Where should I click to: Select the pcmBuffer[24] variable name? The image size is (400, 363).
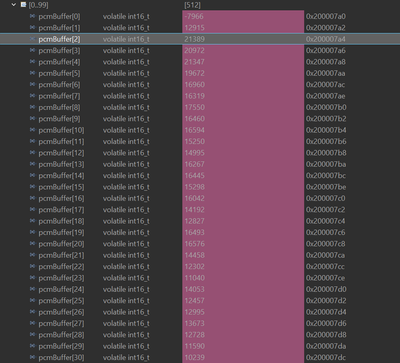[61, 289]
